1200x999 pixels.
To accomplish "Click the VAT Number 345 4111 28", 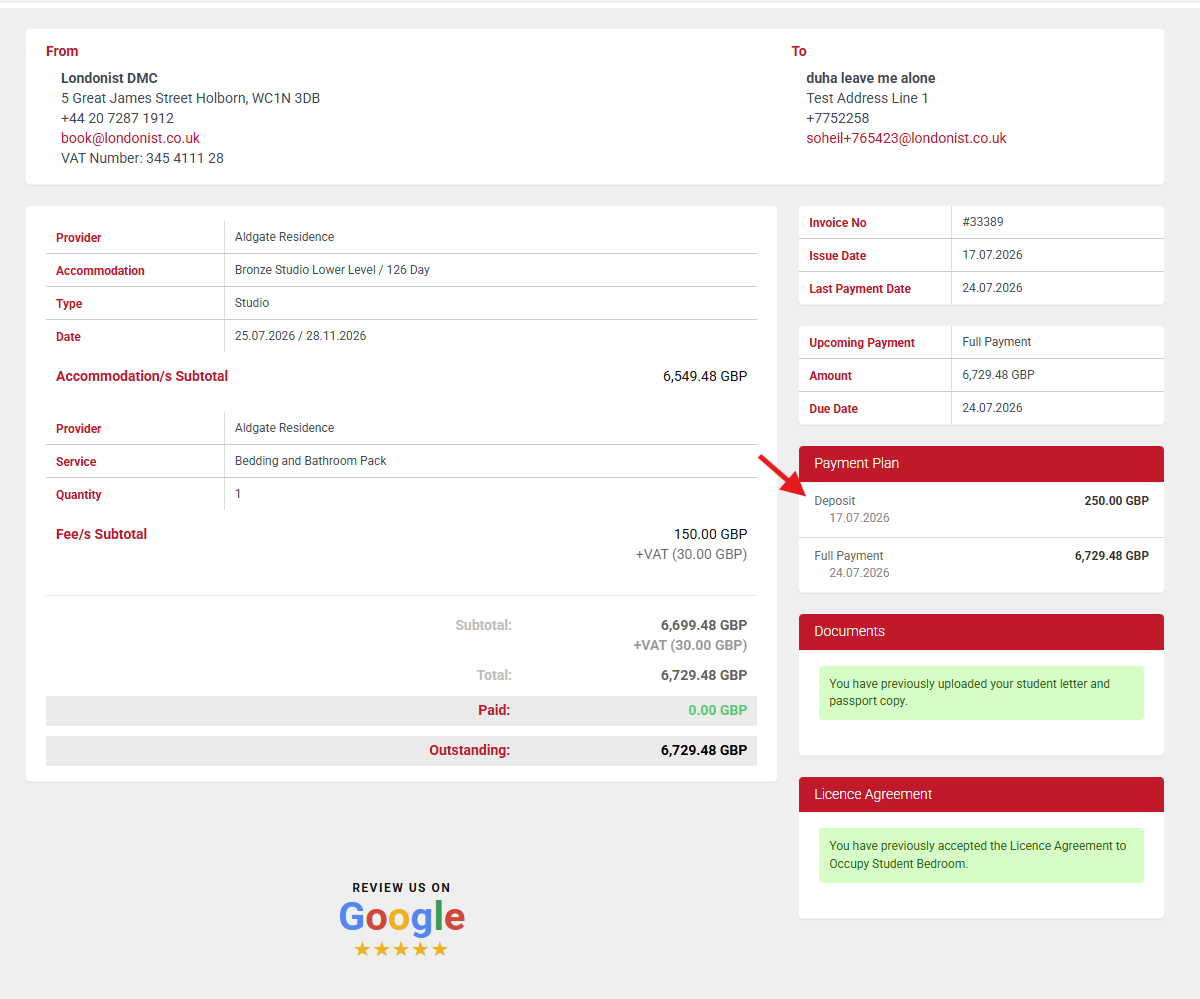I will pyautogui.click(x=142, y=158).
